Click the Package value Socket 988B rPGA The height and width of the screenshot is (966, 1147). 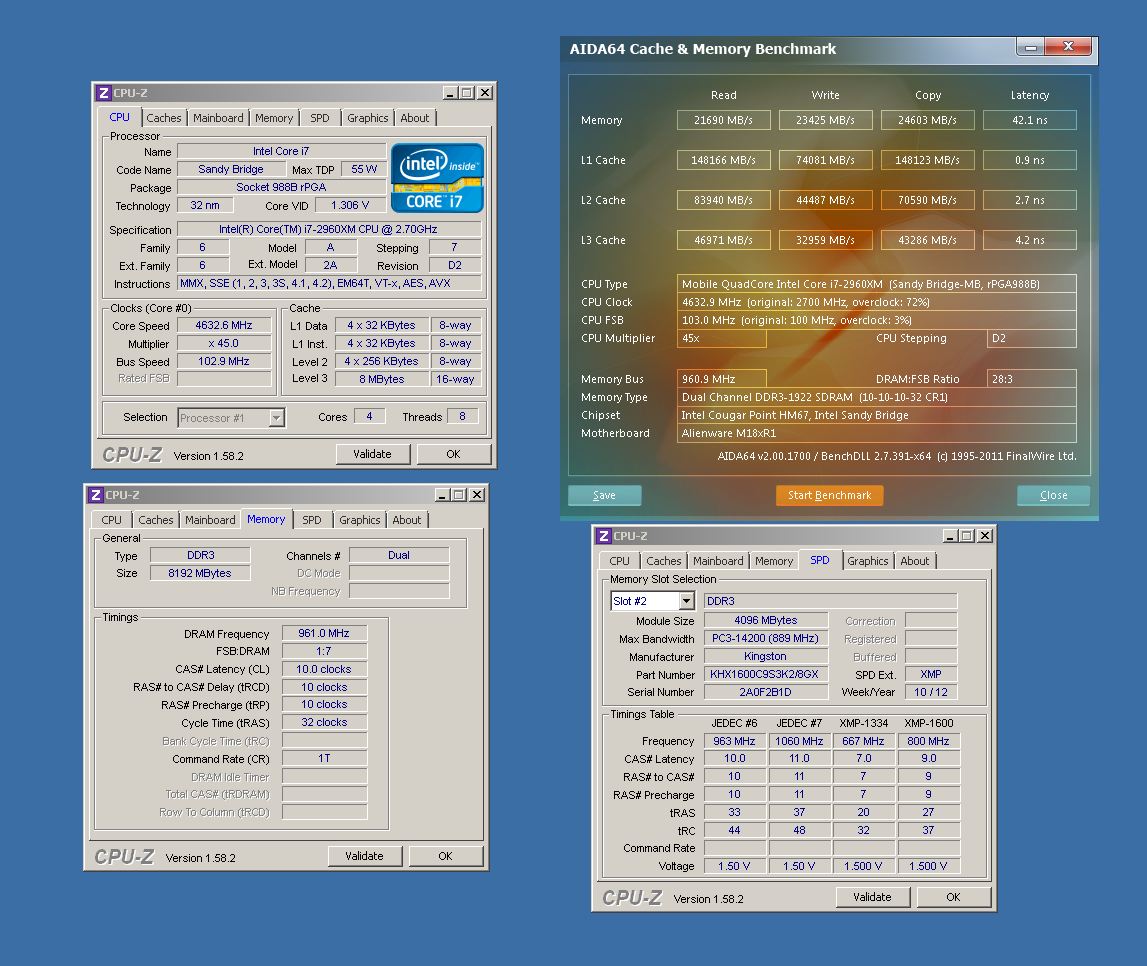(x=282, y=187)
